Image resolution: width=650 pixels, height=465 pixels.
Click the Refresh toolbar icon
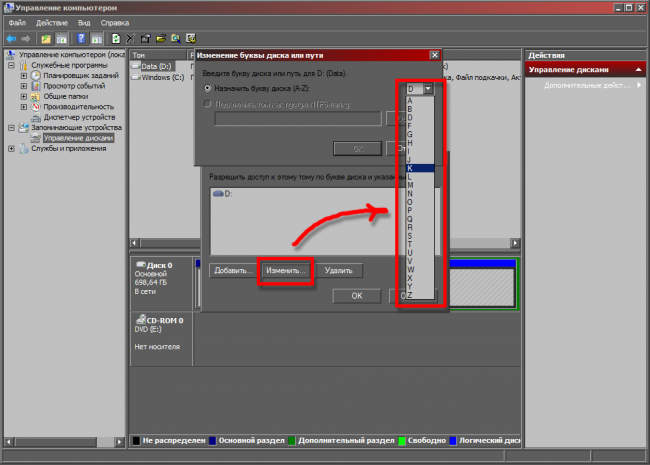pyautogui.click(x=117, y=38)
